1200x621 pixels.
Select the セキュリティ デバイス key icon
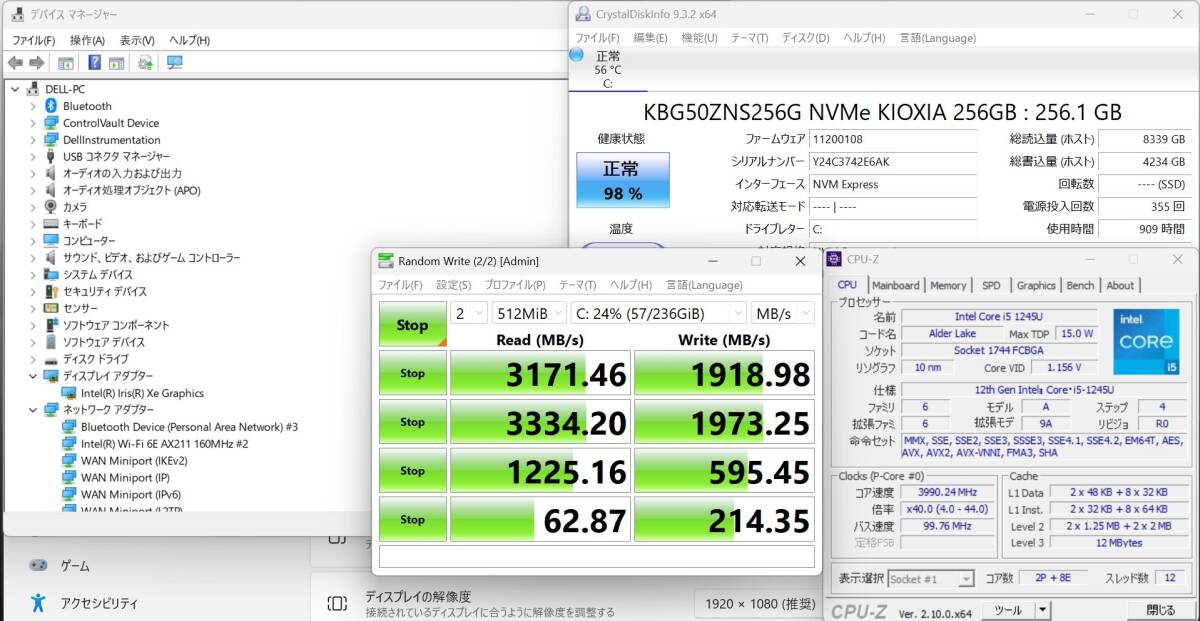pyautogui.click(x=51, y=292)
